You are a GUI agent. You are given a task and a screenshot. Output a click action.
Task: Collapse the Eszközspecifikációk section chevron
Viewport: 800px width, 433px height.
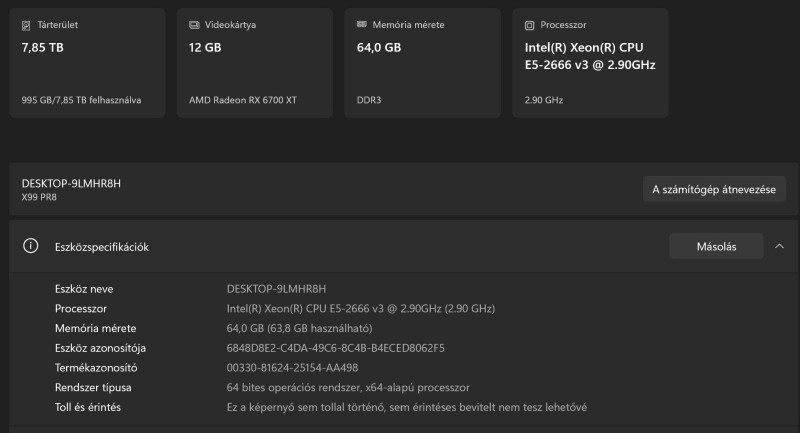coord(779,246)
